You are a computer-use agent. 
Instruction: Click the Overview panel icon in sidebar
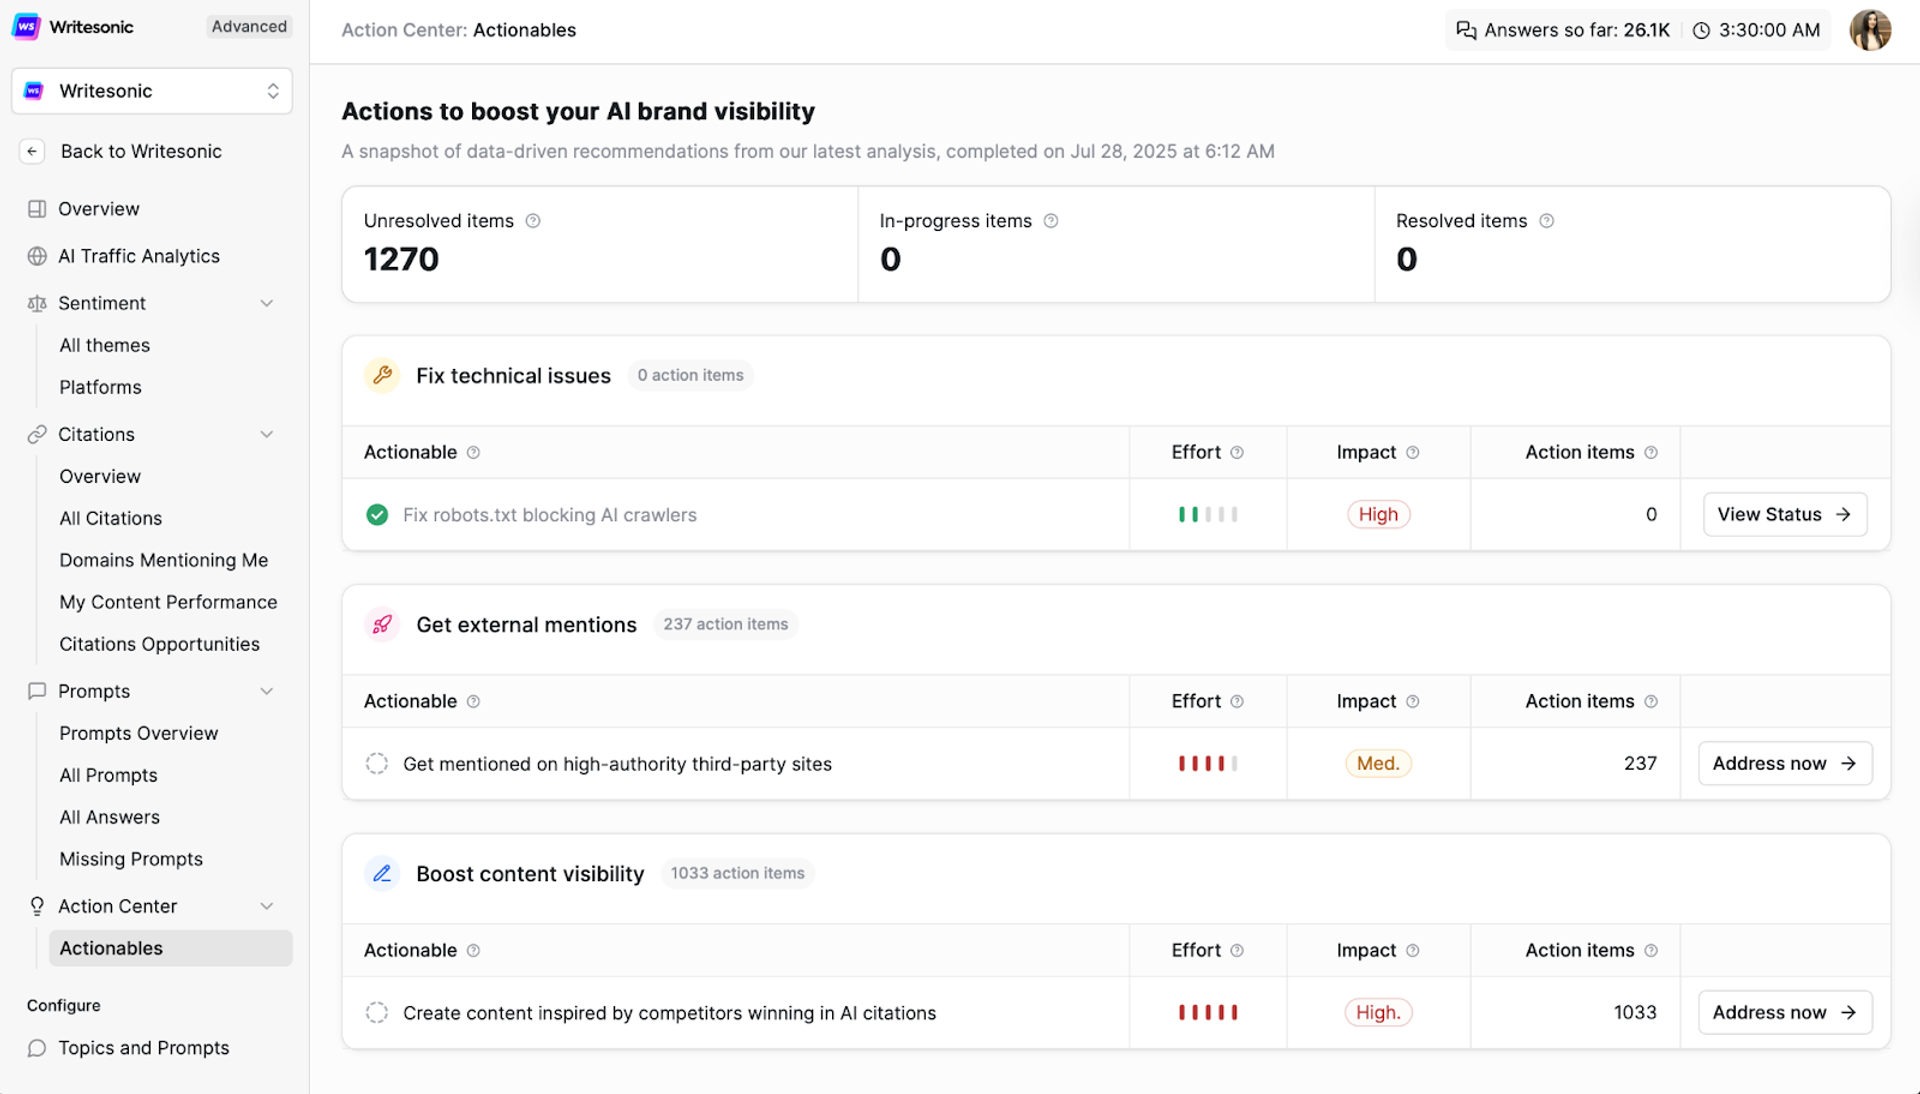pyautogui.click(x=37, y=209)
